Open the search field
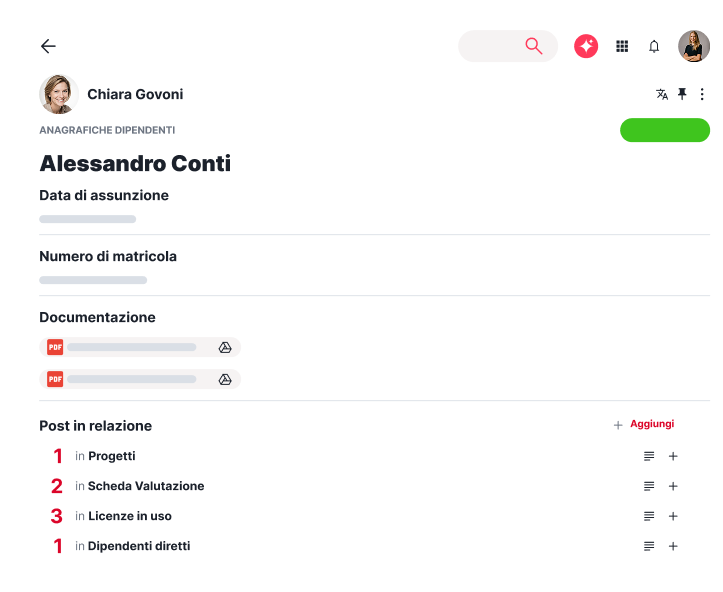Viewport: 723px width, 592px height. (x=507, y=46)
